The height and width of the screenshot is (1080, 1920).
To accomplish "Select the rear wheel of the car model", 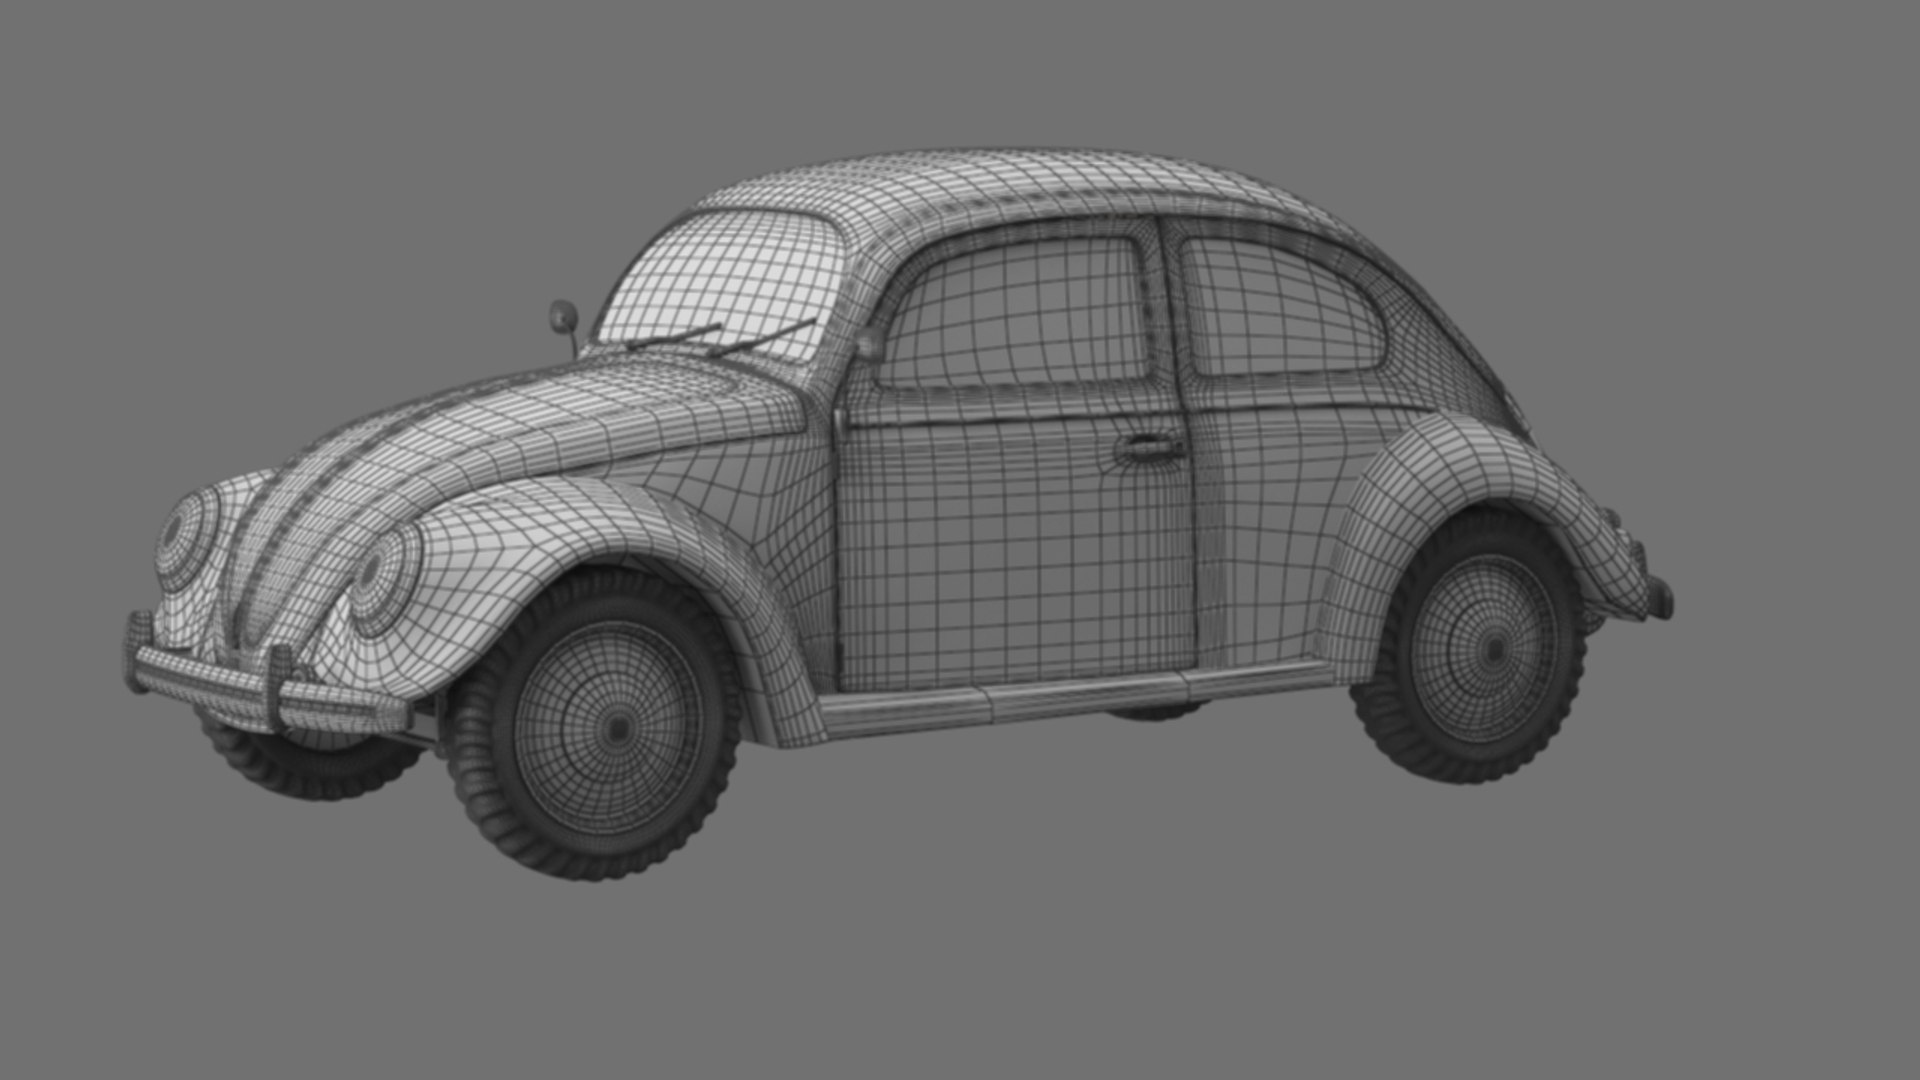I will [x=1470, y=647].
